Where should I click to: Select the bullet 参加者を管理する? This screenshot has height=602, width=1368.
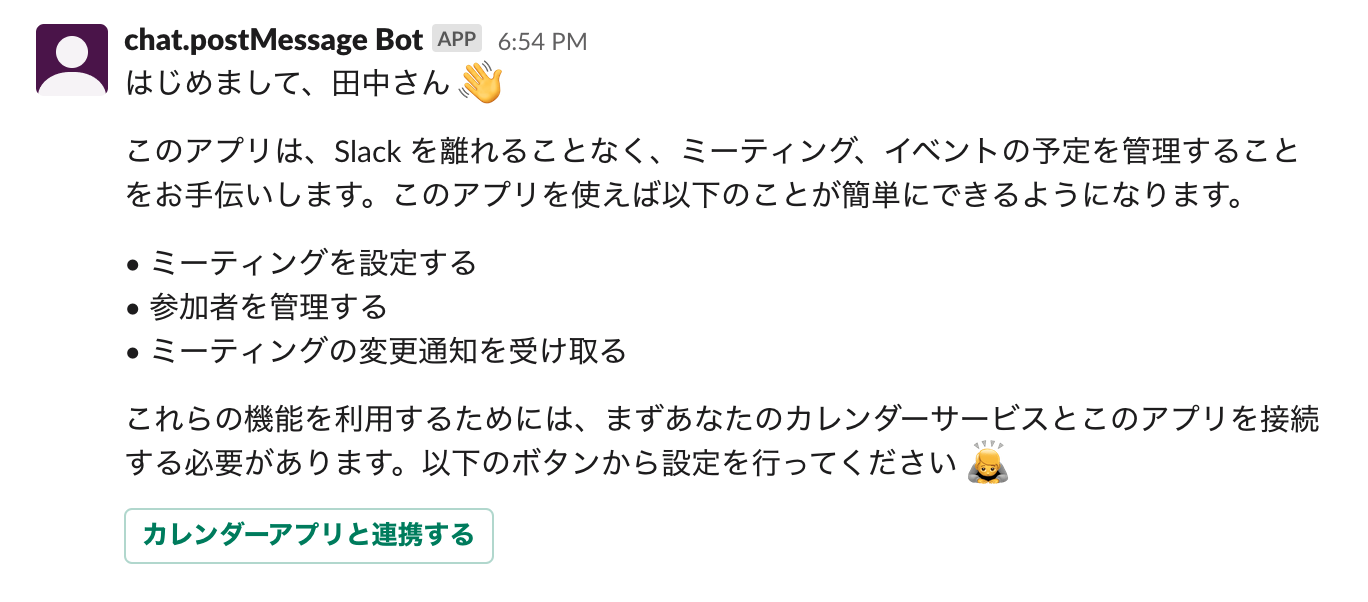tap(270, 308)
